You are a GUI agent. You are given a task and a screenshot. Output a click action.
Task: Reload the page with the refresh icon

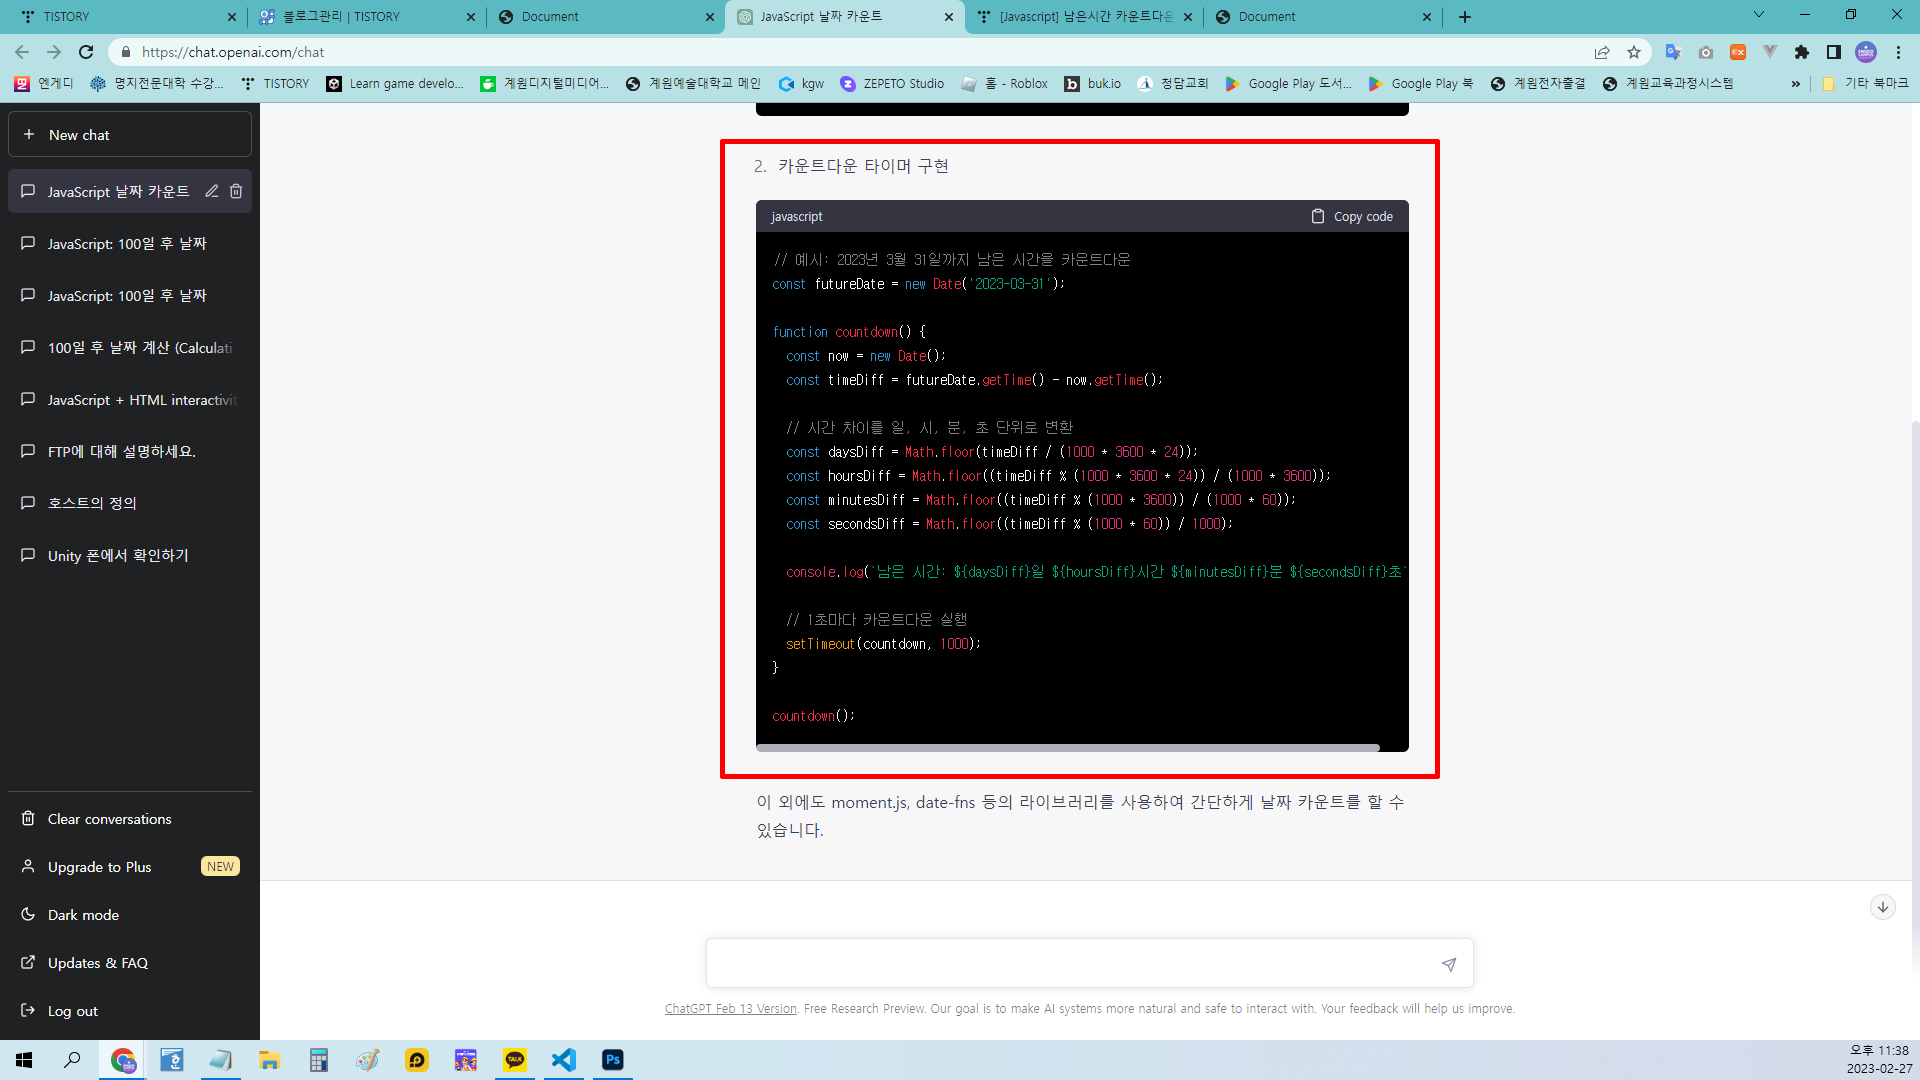pos(86,52)
